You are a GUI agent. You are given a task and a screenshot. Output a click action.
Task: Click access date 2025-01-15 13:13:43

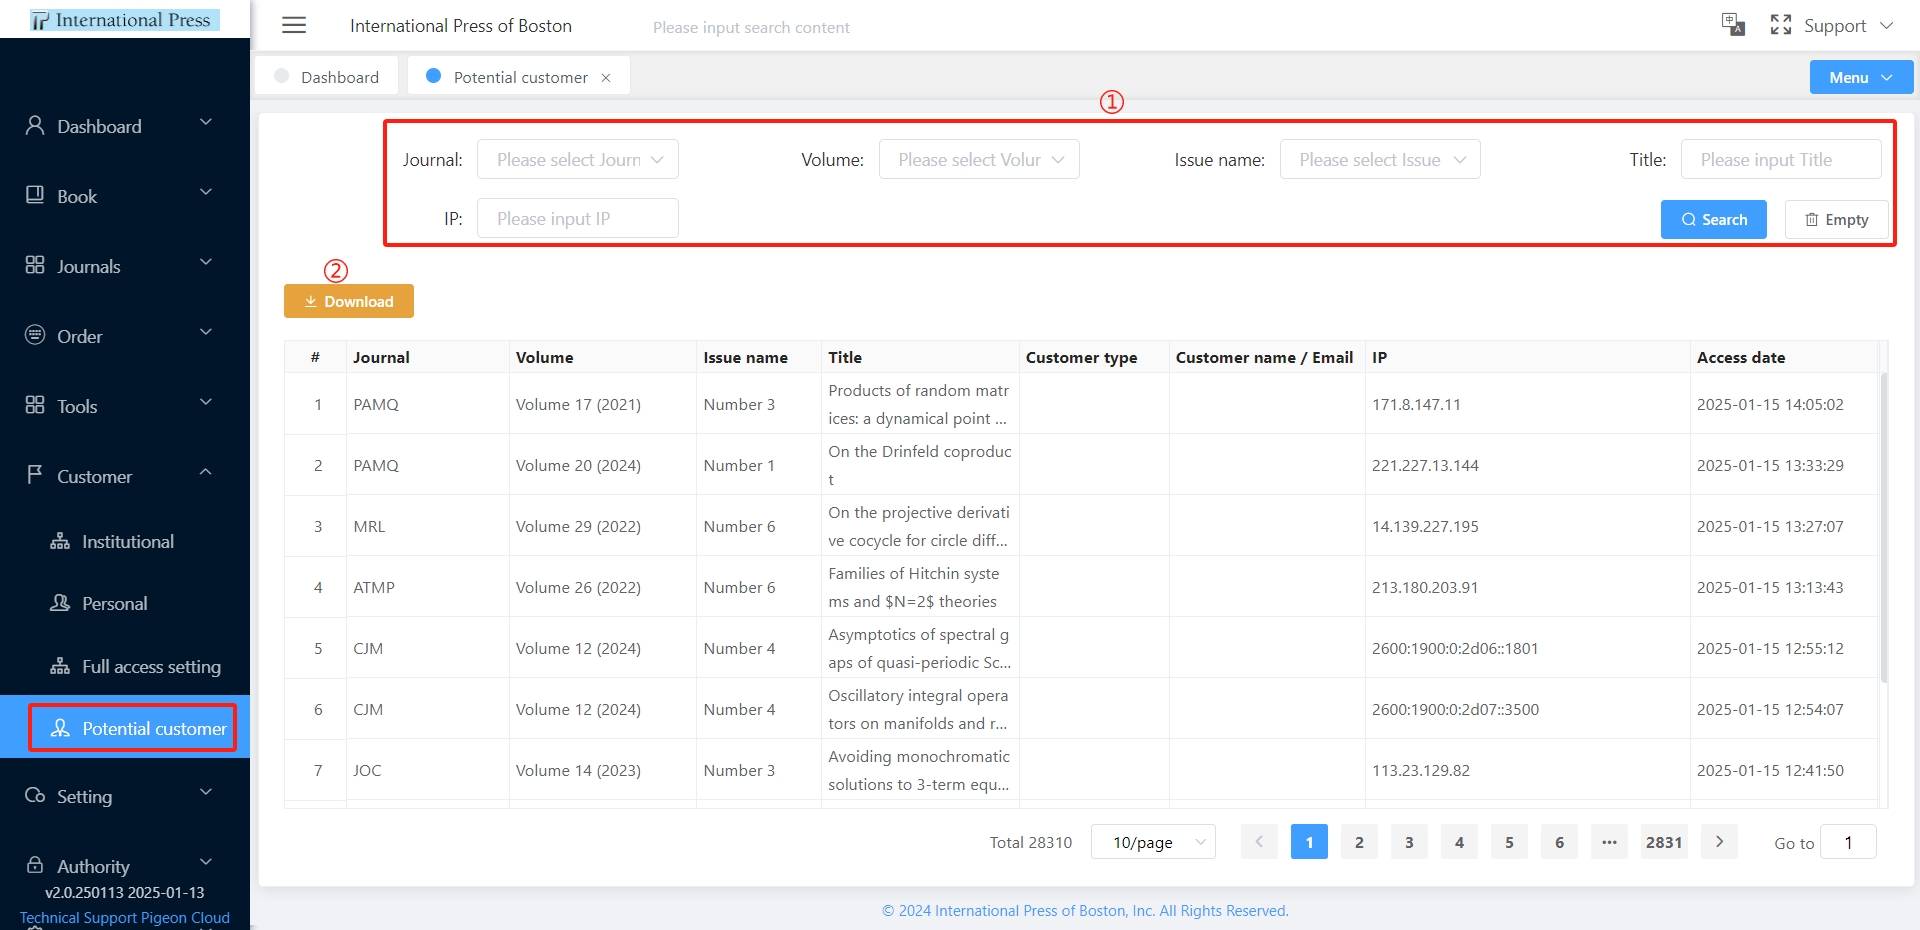pos(1770,587)
